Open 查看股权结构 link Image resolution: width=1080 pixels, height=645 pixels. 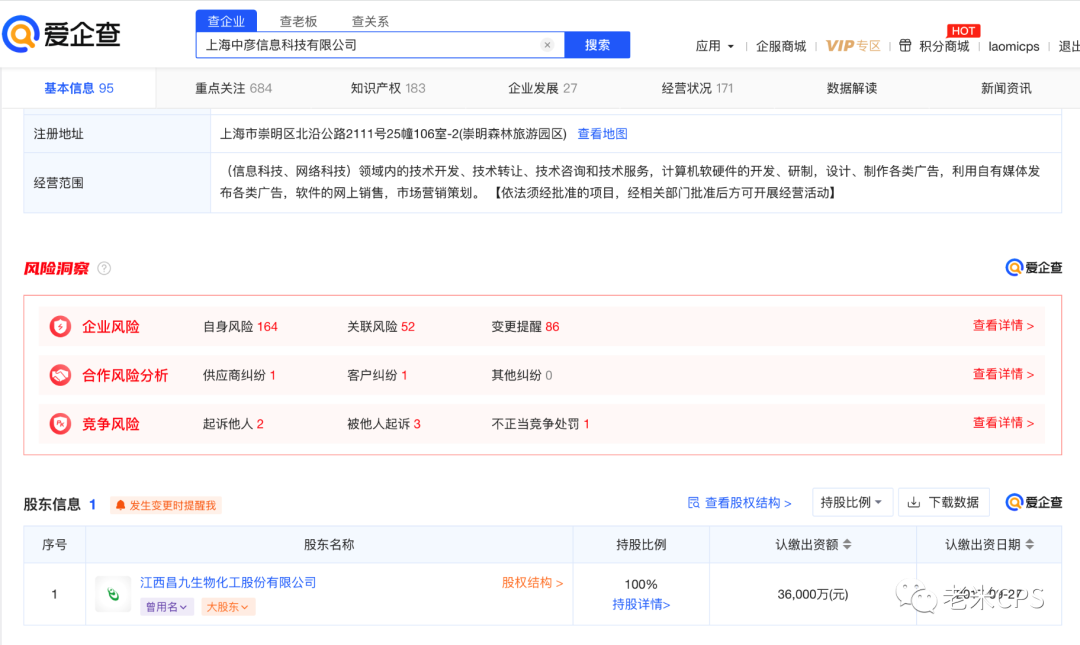(747, 502)
